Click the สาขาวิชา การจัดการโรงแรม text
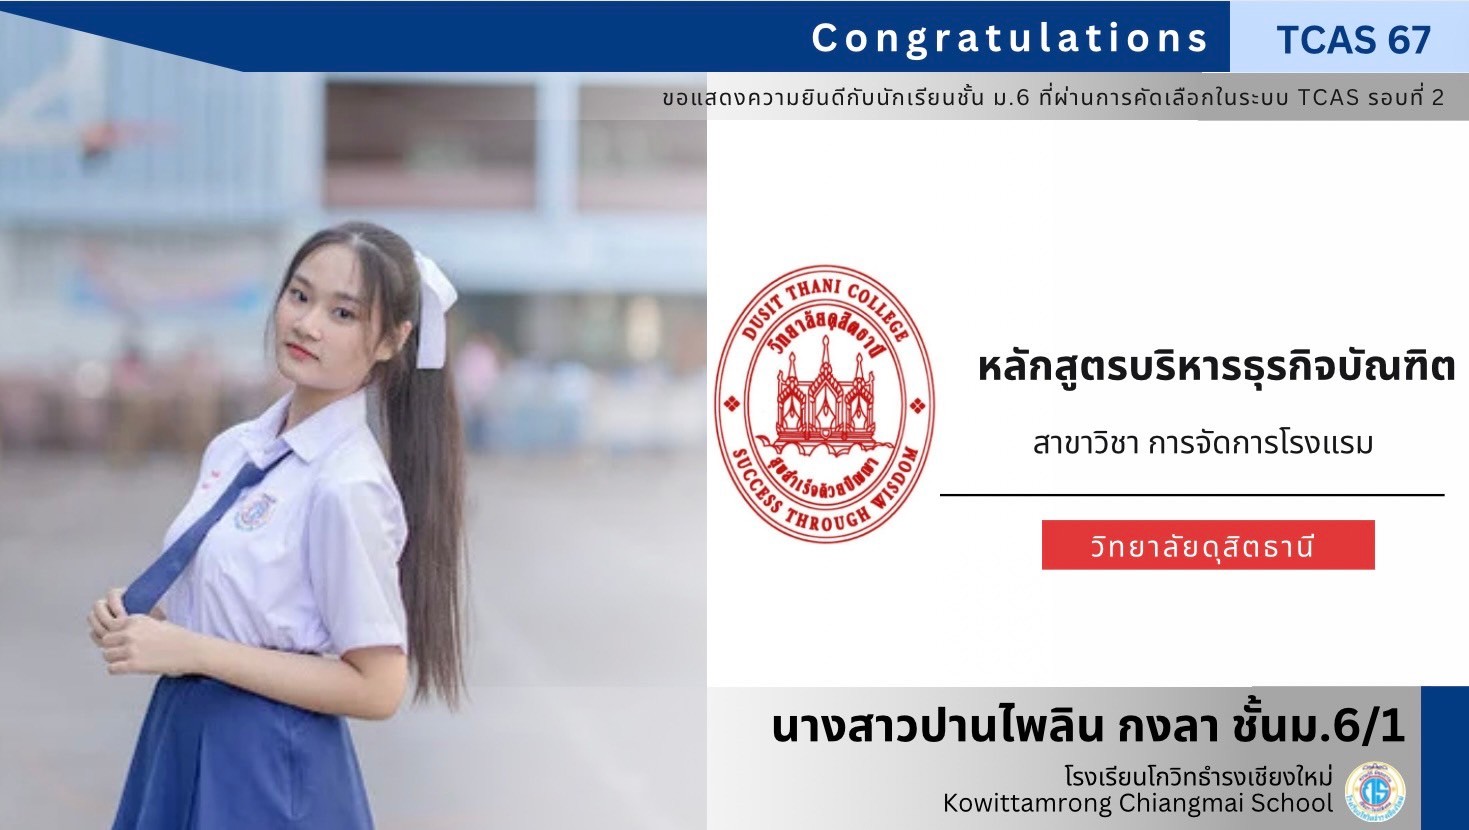 1202,442
